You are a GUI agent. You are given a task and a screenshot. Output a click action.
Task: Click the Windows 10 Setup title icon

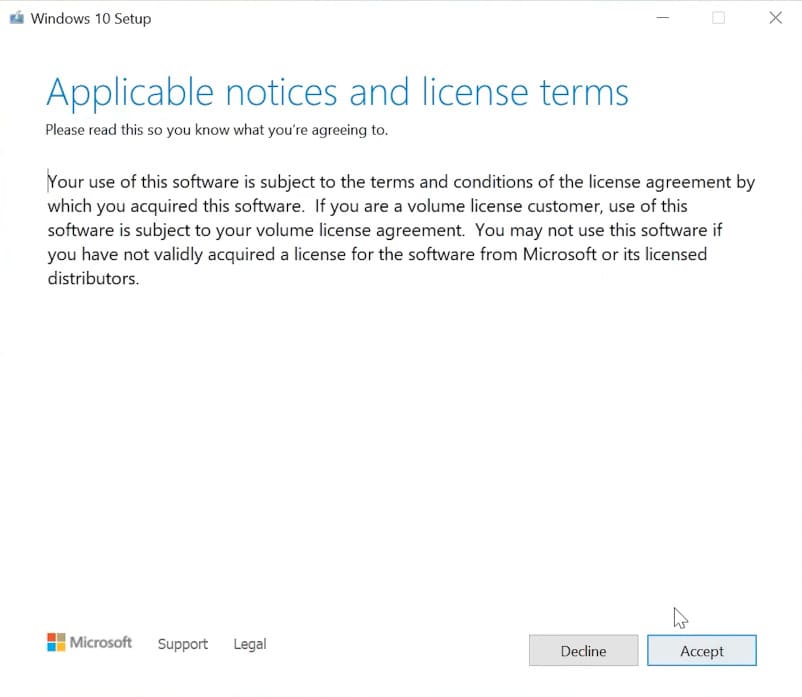click(x=17, y=18)
